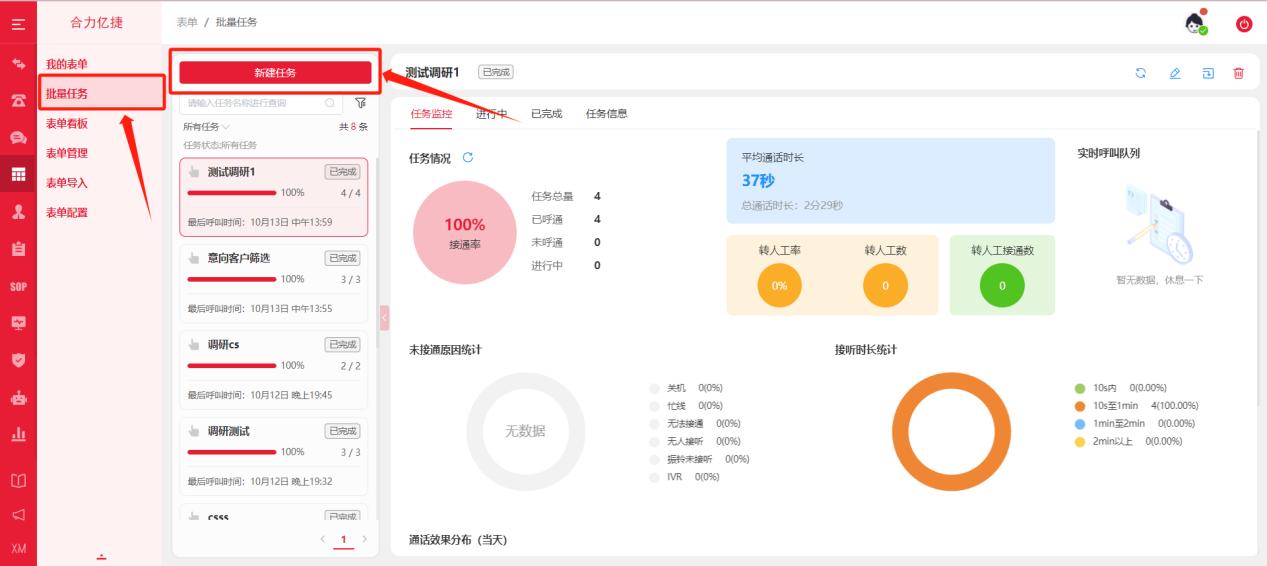This screenshot has height=566, width=1267.
Task: Open 我的表单 menu item
Action: pyautogui.click(x=67, y=64)
